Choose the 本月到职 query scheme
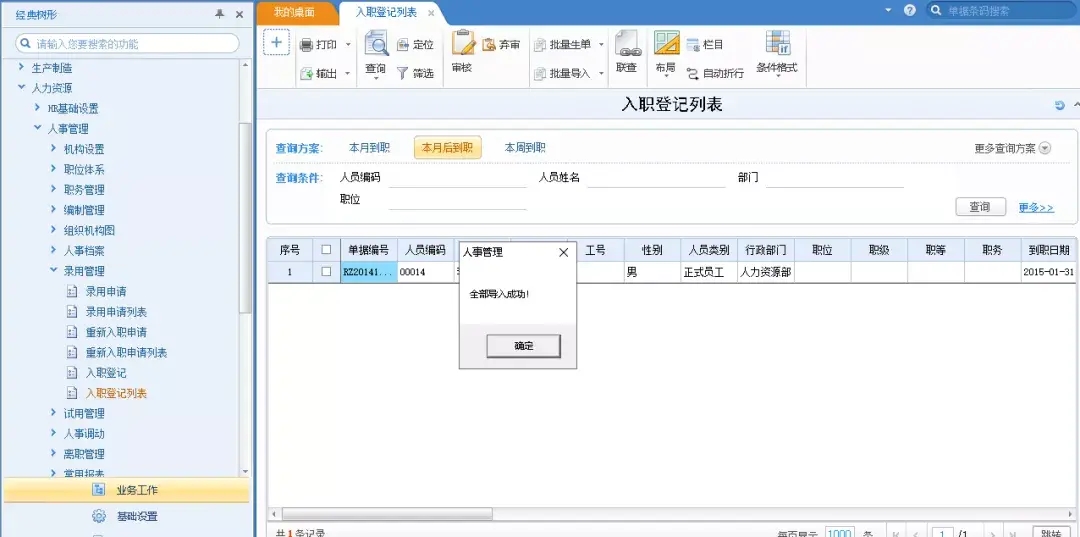 coord(369,147)
